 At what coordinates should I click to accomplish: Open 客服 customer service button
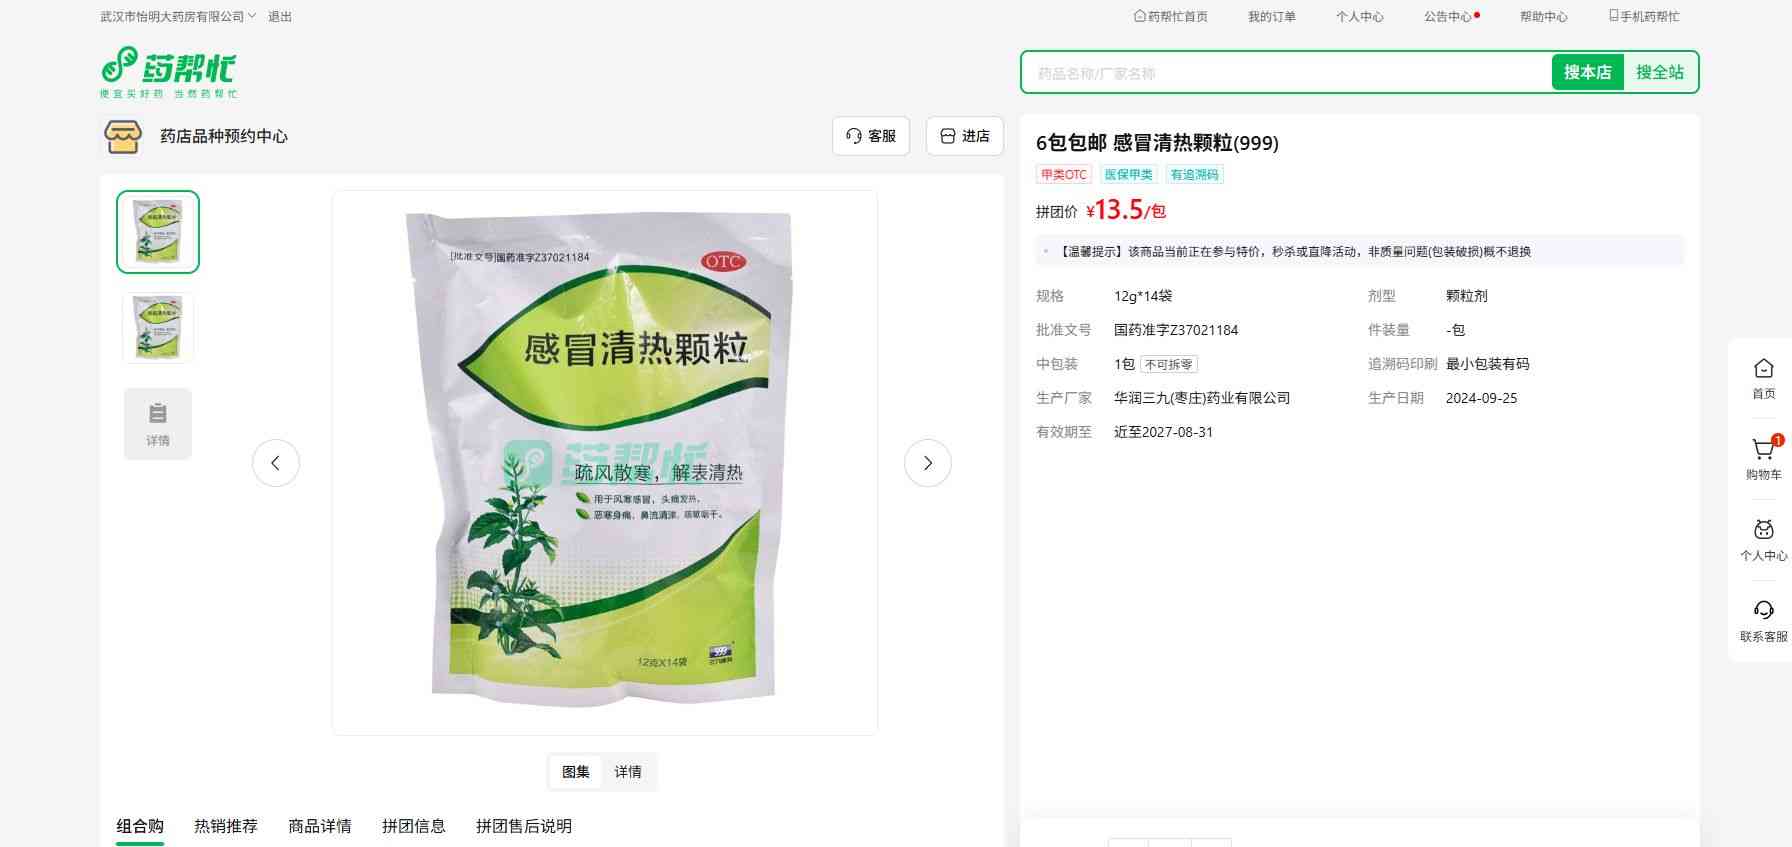click(x=871, y=136)
